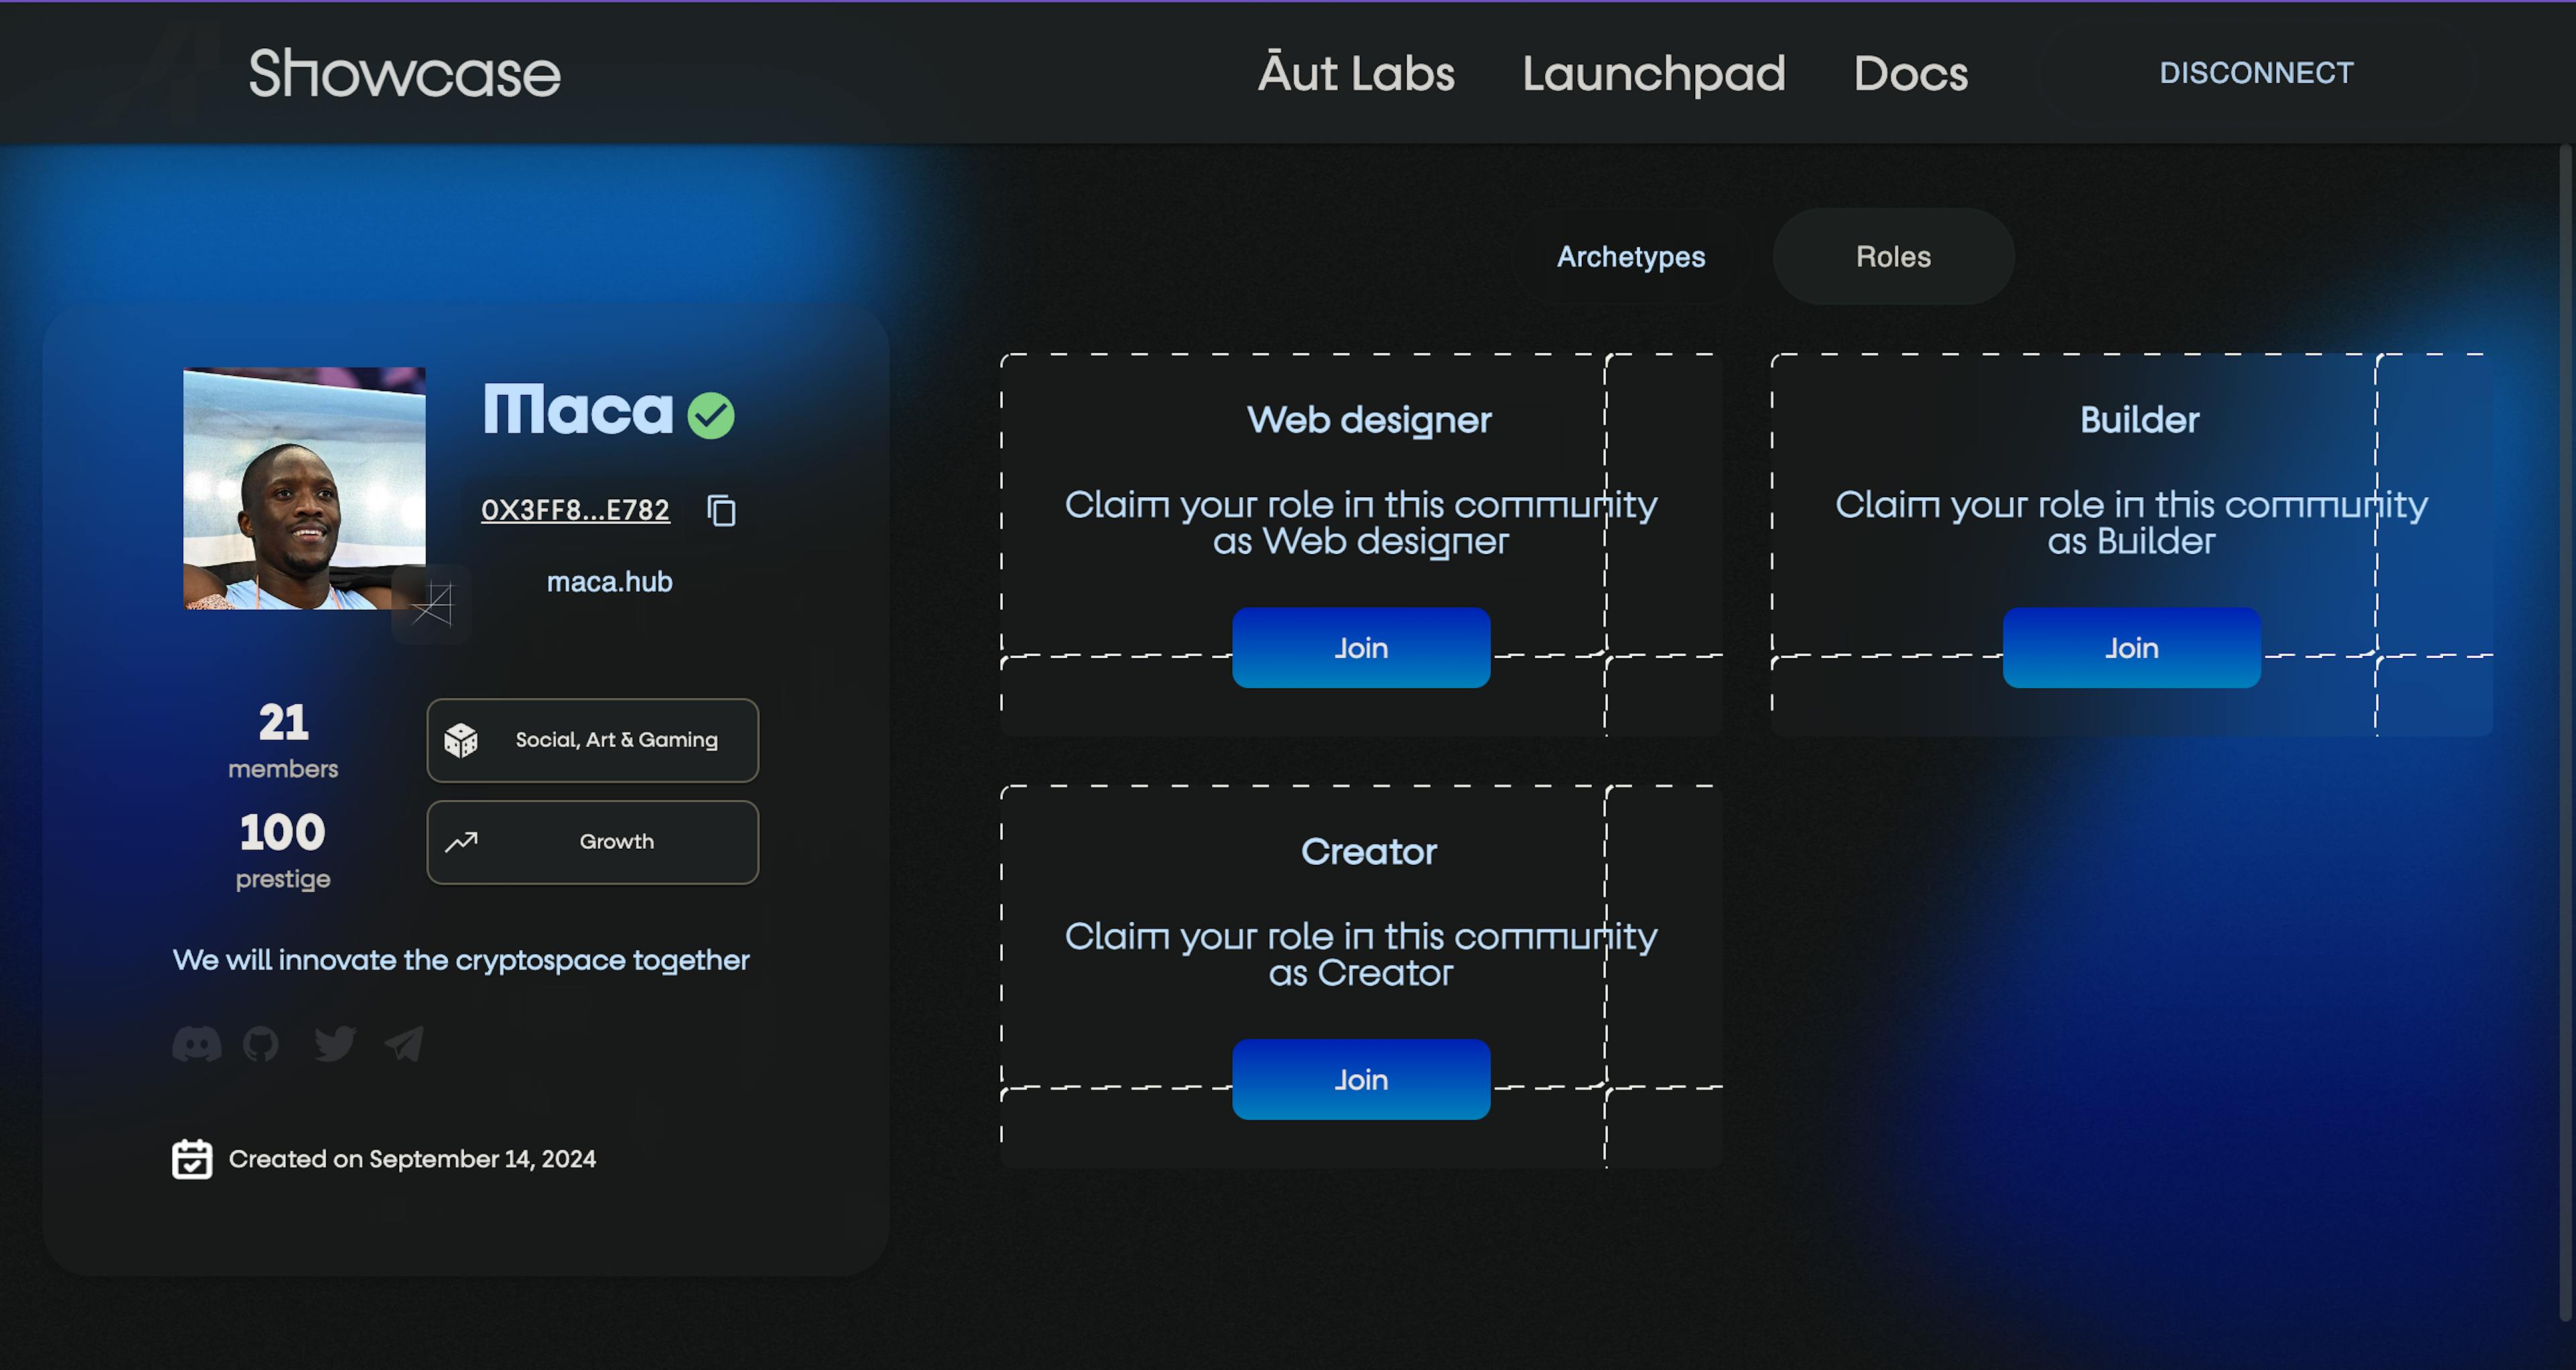This screenshot has height=1370, width=2576.
Task: Click the green verified checkmark badge
Action: [x=711, y=415]
